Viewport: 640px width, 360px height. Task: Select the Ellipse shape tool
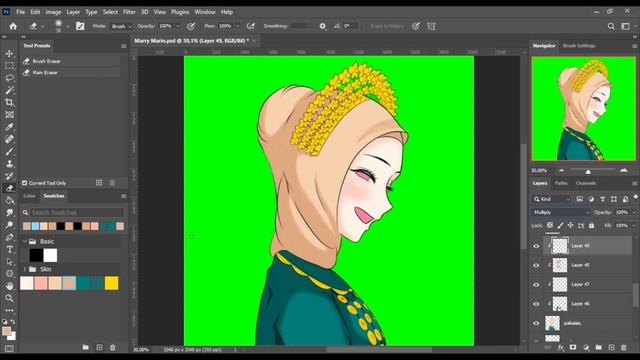tap(9, 274)
